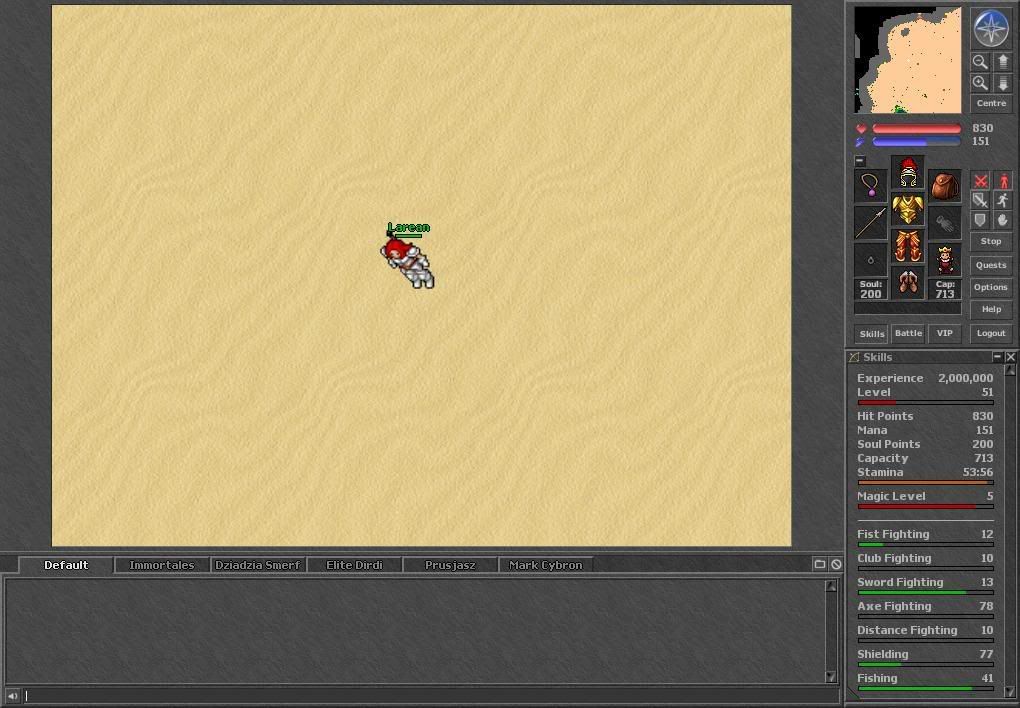Click the blue mana icon

(x=861, y=141)
